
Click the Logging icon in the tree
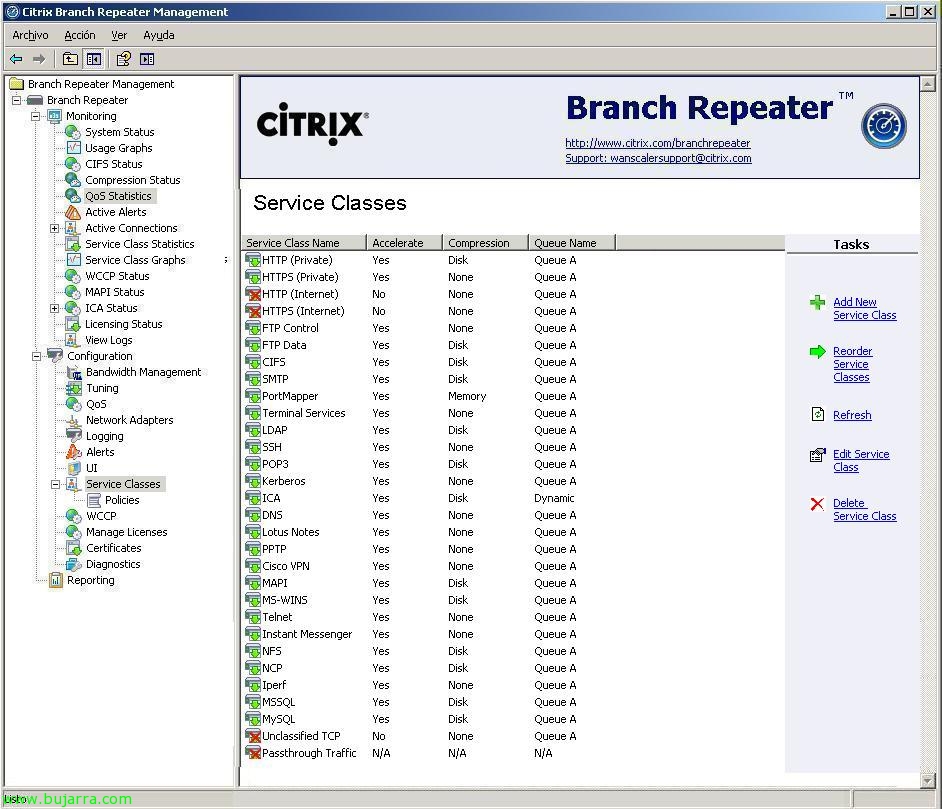(x=74, y=436)
